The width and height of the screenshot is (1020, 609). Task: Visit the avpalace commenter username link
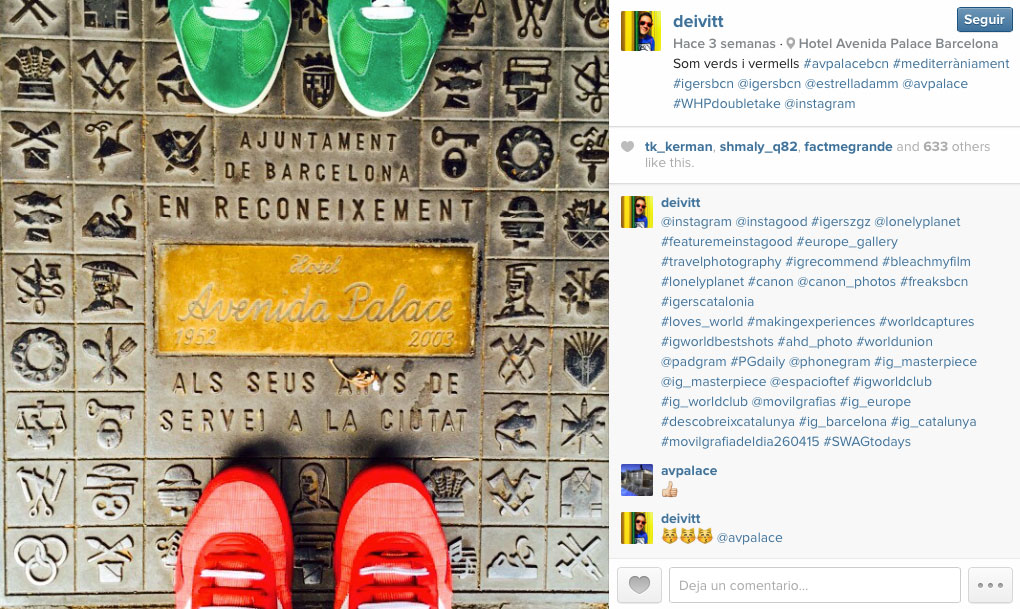point(689,470)
